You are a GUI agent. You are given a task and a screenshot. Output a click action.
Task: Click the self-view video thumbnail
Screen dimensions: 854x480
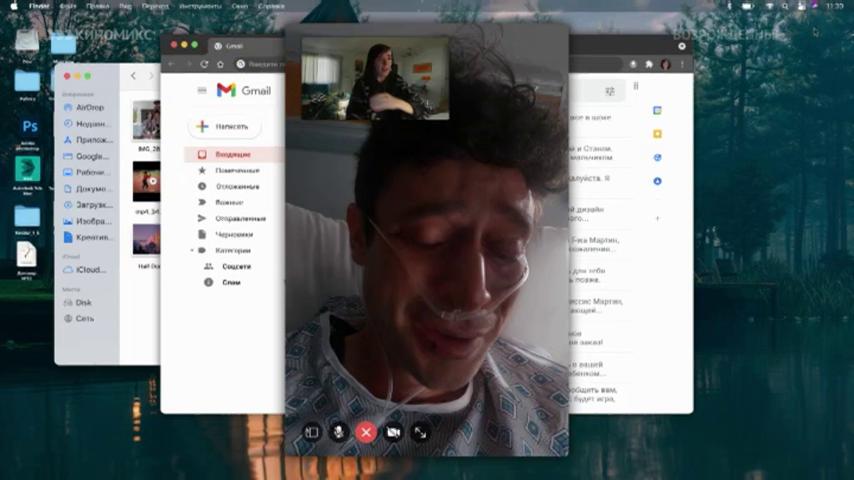click(375, 78)
